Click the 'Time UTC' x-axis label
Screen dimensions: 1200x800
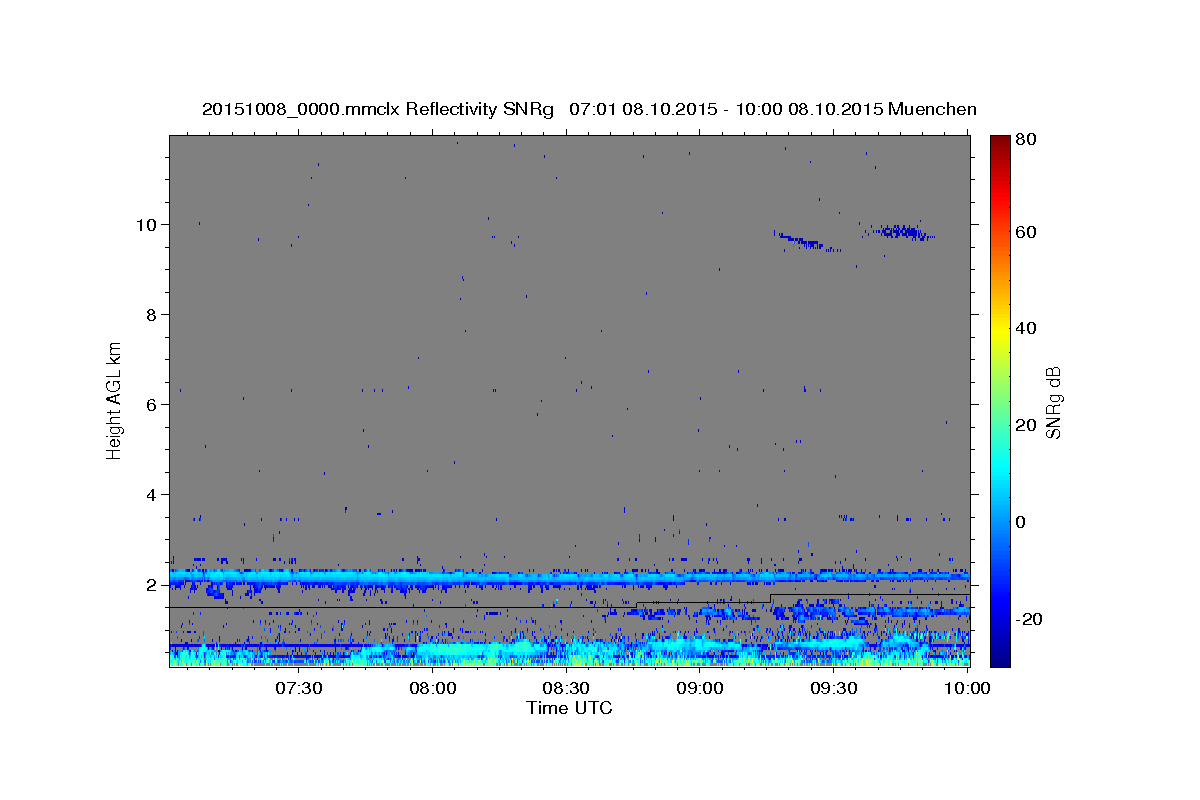click(x=569, y=708)
